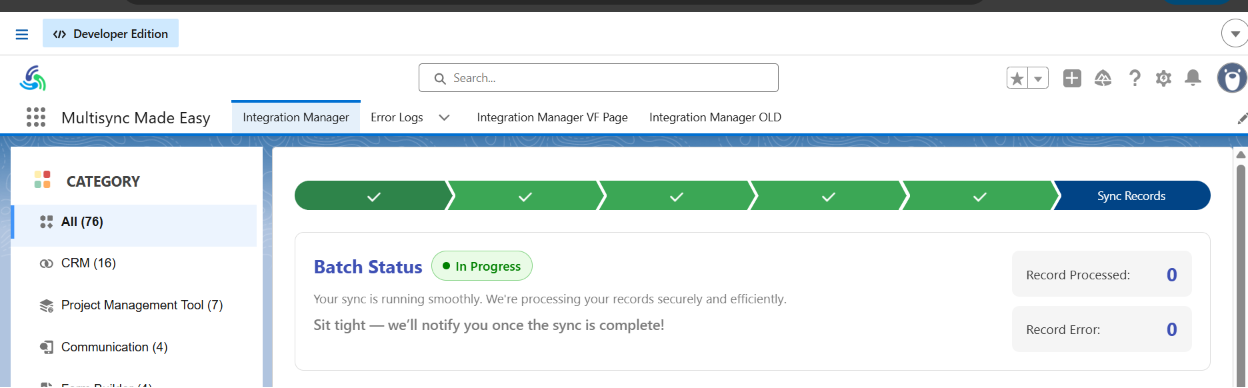Click the fifth completed progress step

980,196
